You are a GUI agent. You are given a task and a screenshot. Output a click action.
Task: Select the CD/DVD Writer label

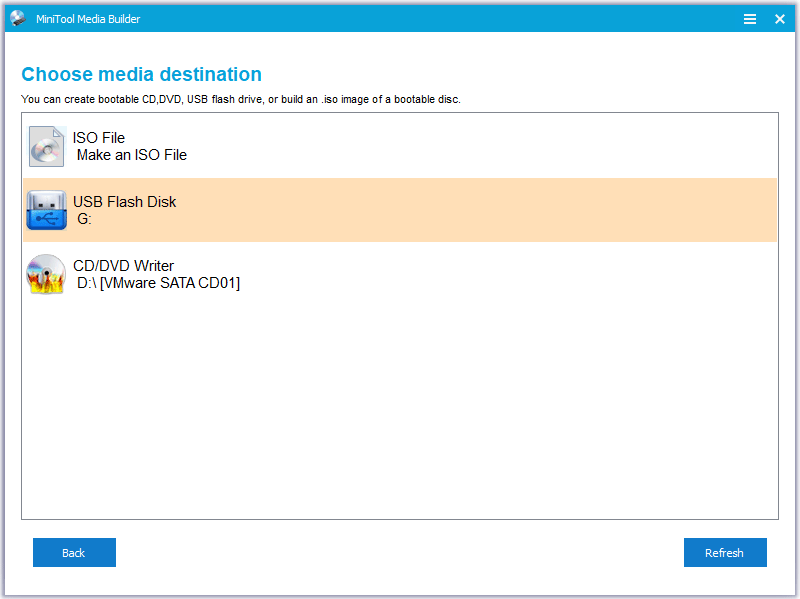pos(123,266)
